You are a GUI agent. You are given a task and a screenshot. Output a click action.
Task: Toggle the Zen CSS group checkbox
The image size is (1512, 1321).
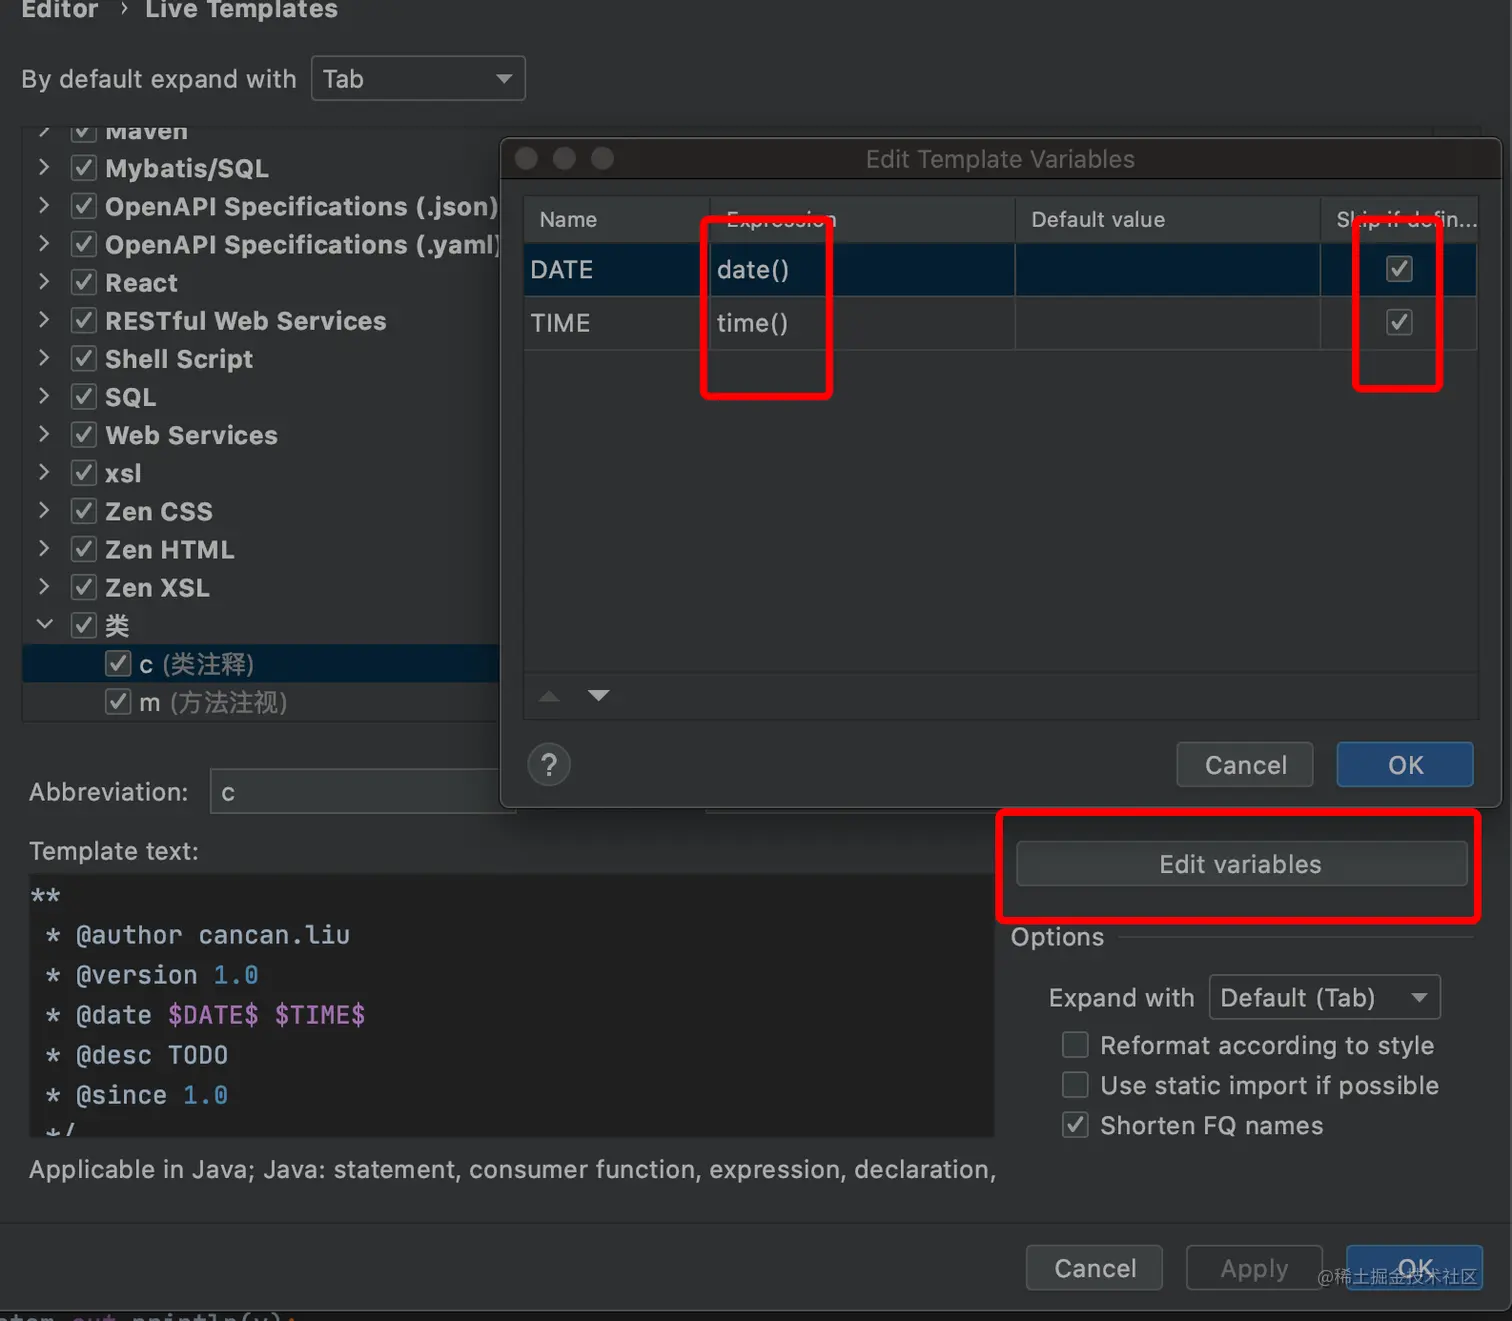84,511
